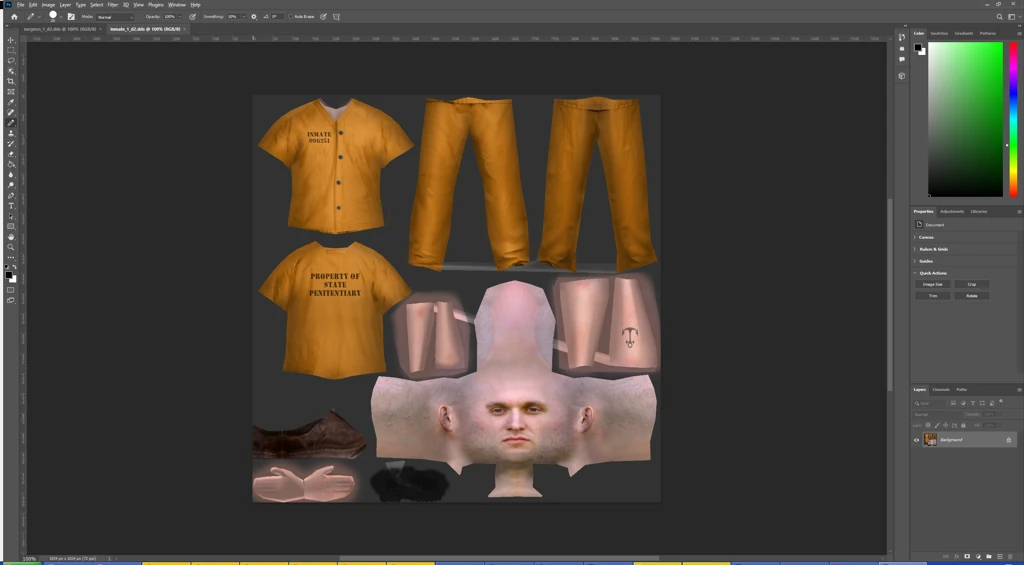Image resolution: width=1024 pixels, height=565 pixels.
Task: Open the Mode Normal dropdown
Action: tap(115, 17)
